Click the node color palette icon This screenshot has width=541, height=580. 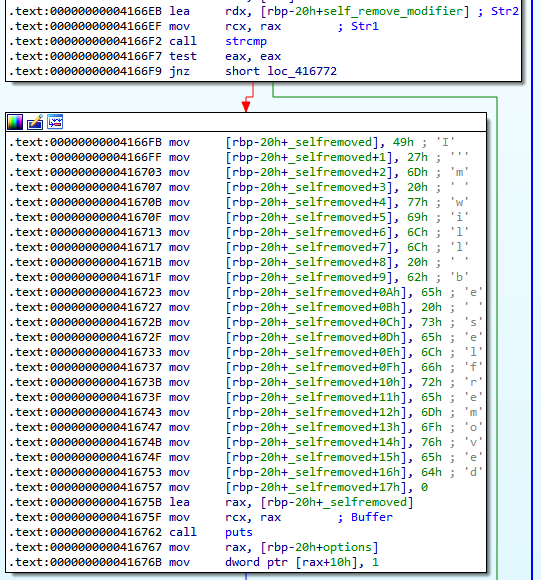pos(15,122)
